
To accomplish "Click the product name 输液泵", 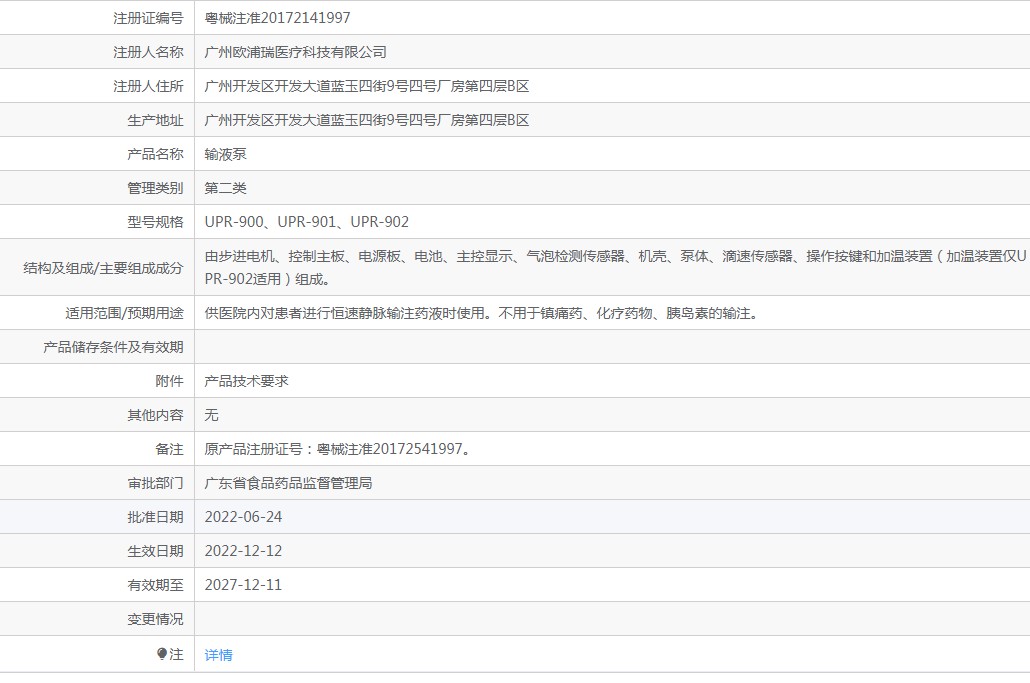I will coord(225,154).
